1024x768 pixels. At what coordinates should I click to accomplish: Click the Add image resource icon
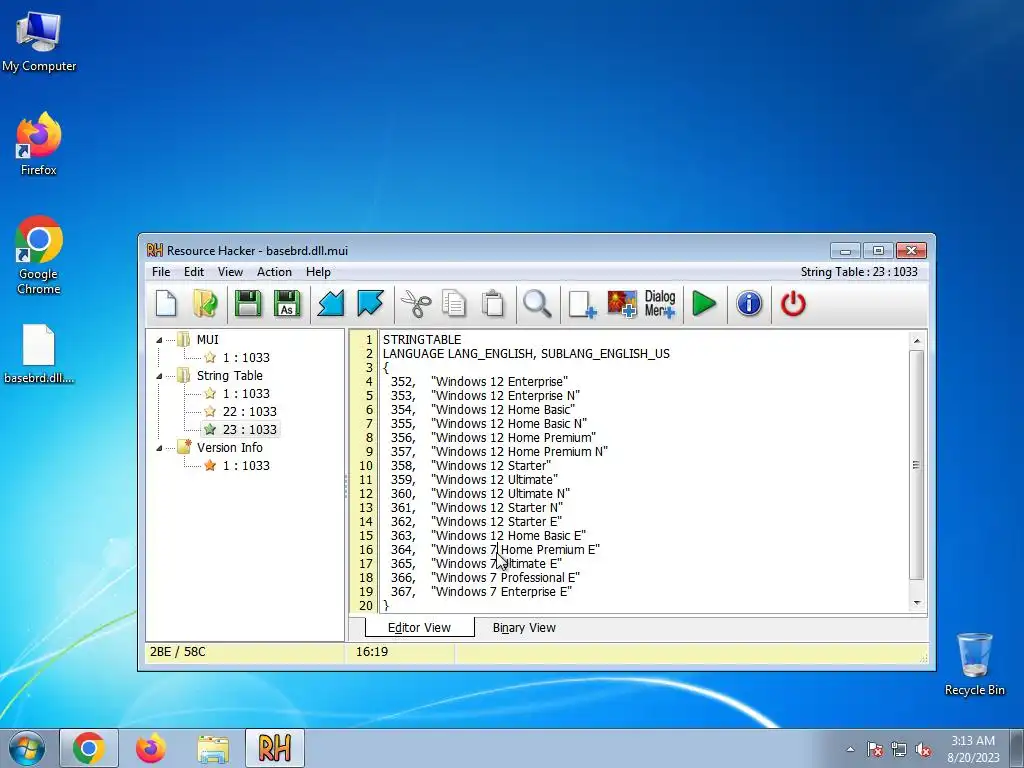click(622, 304)
